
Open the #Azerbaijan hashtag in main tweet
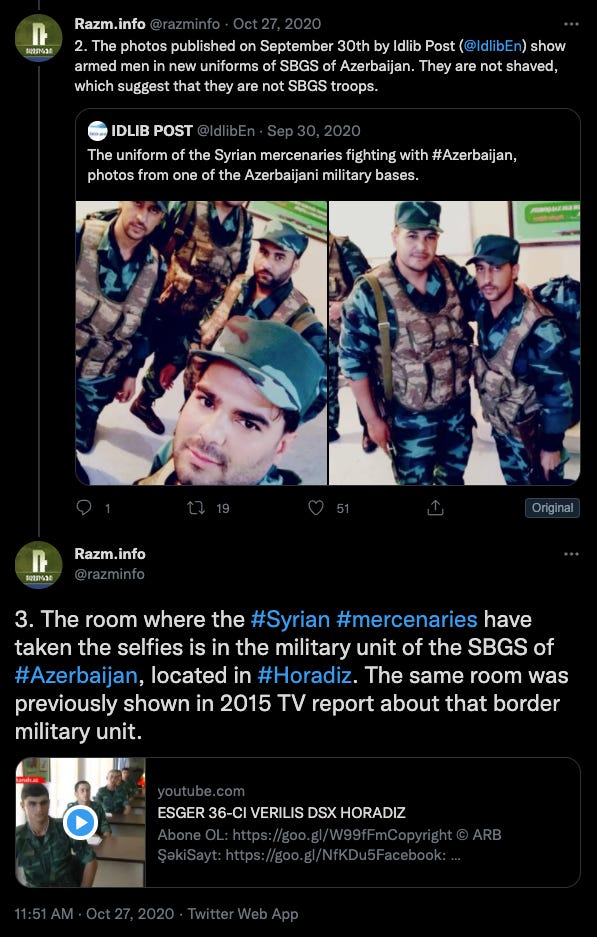click(x=76, y=675)
